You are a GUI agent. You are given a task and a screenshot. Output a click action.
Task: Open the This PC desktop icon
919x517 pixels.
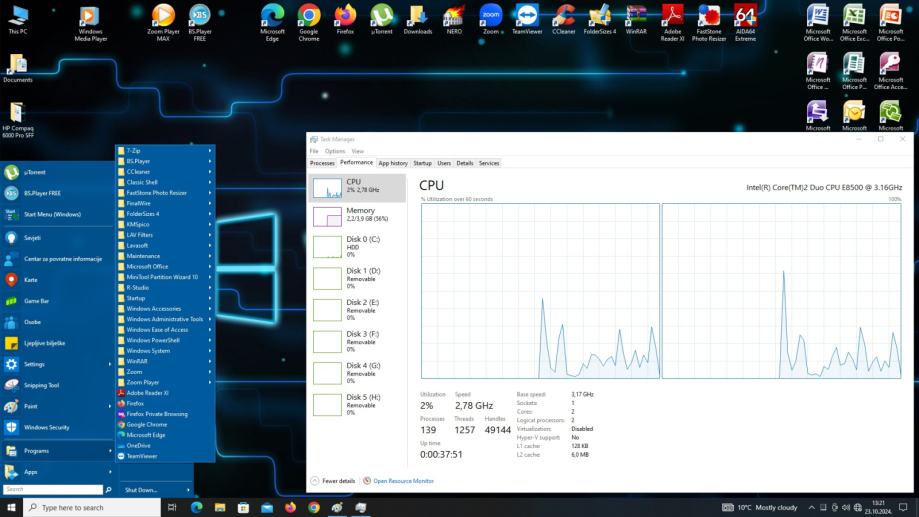pos(18,20)
